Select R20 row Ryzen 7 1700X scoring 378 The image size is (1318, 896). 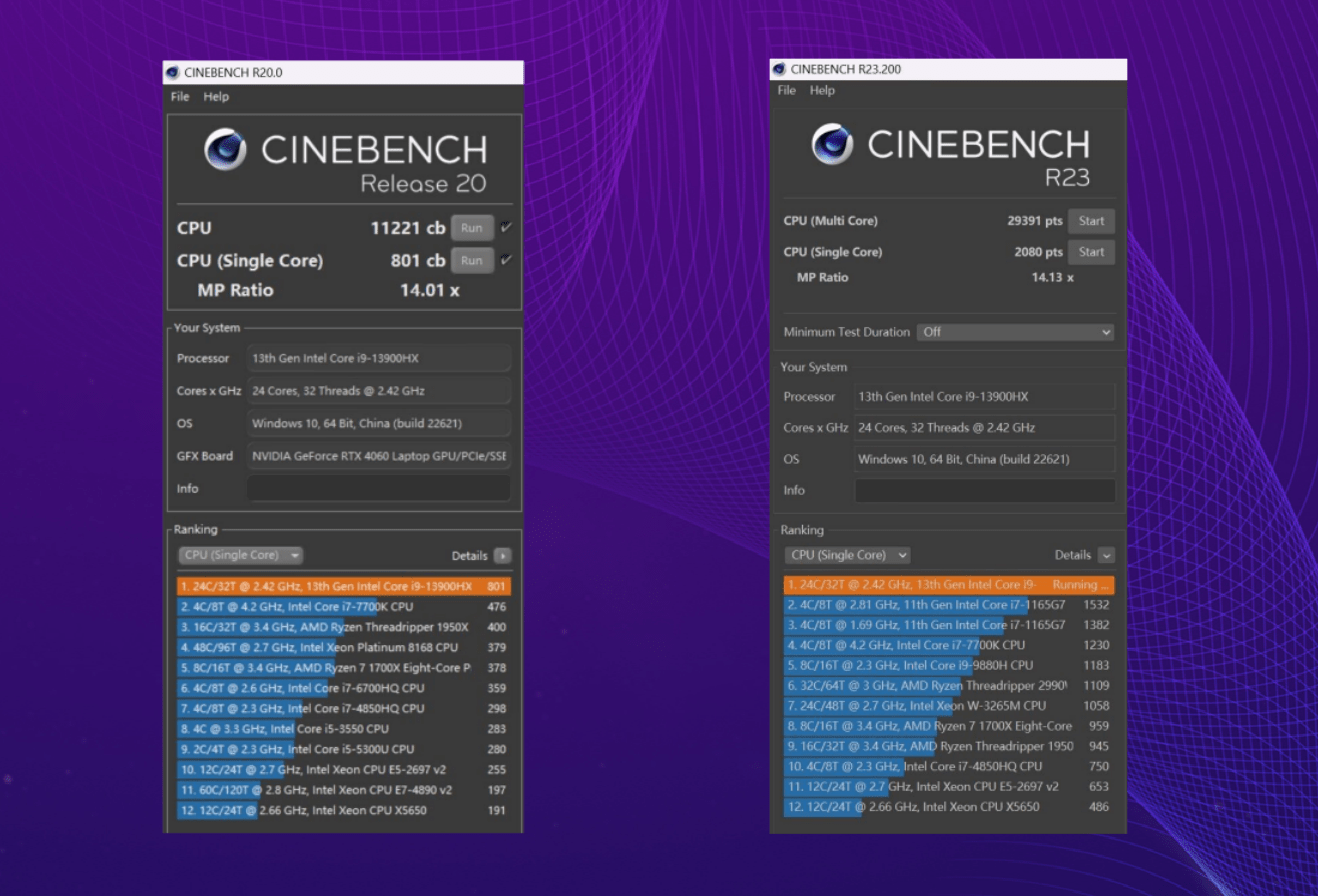[344, 668]
